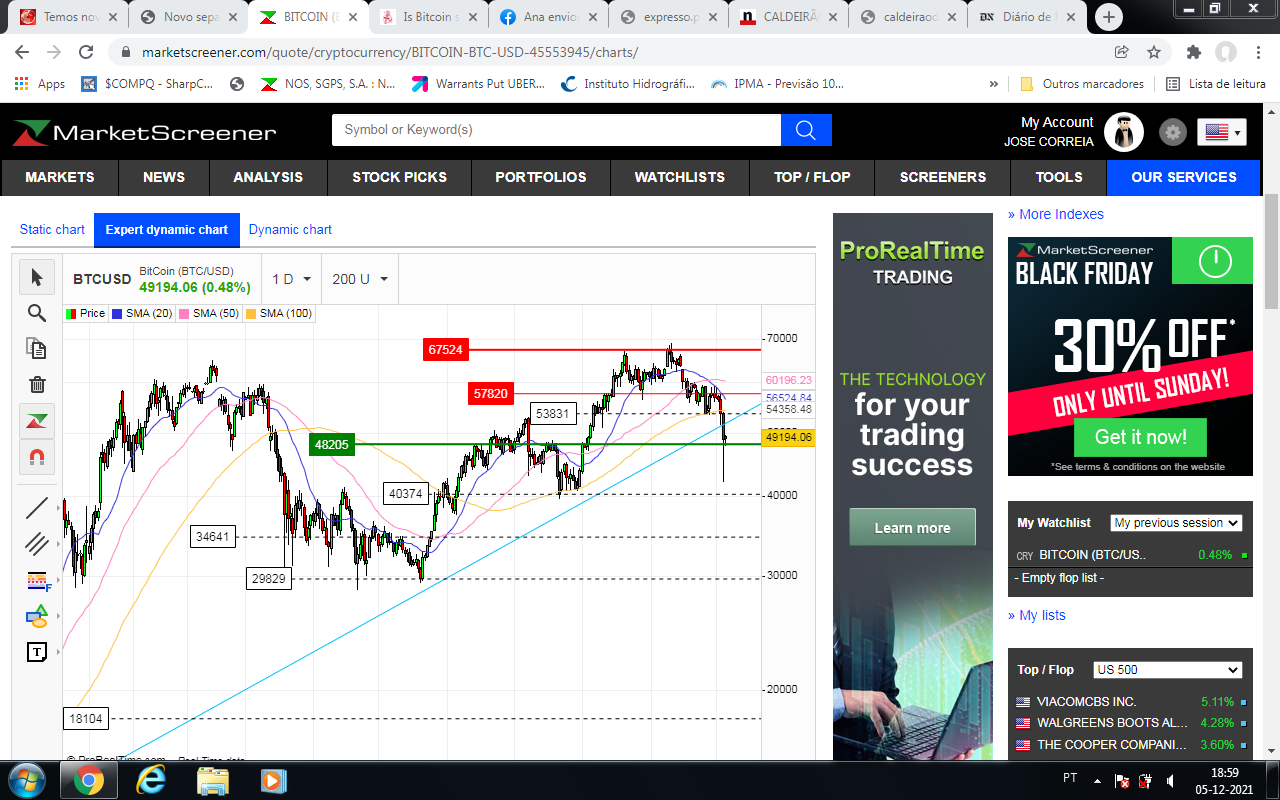Open the browser extensions puzzle icon
This screenshot has height=800, width=1280.
point(1193,52)
